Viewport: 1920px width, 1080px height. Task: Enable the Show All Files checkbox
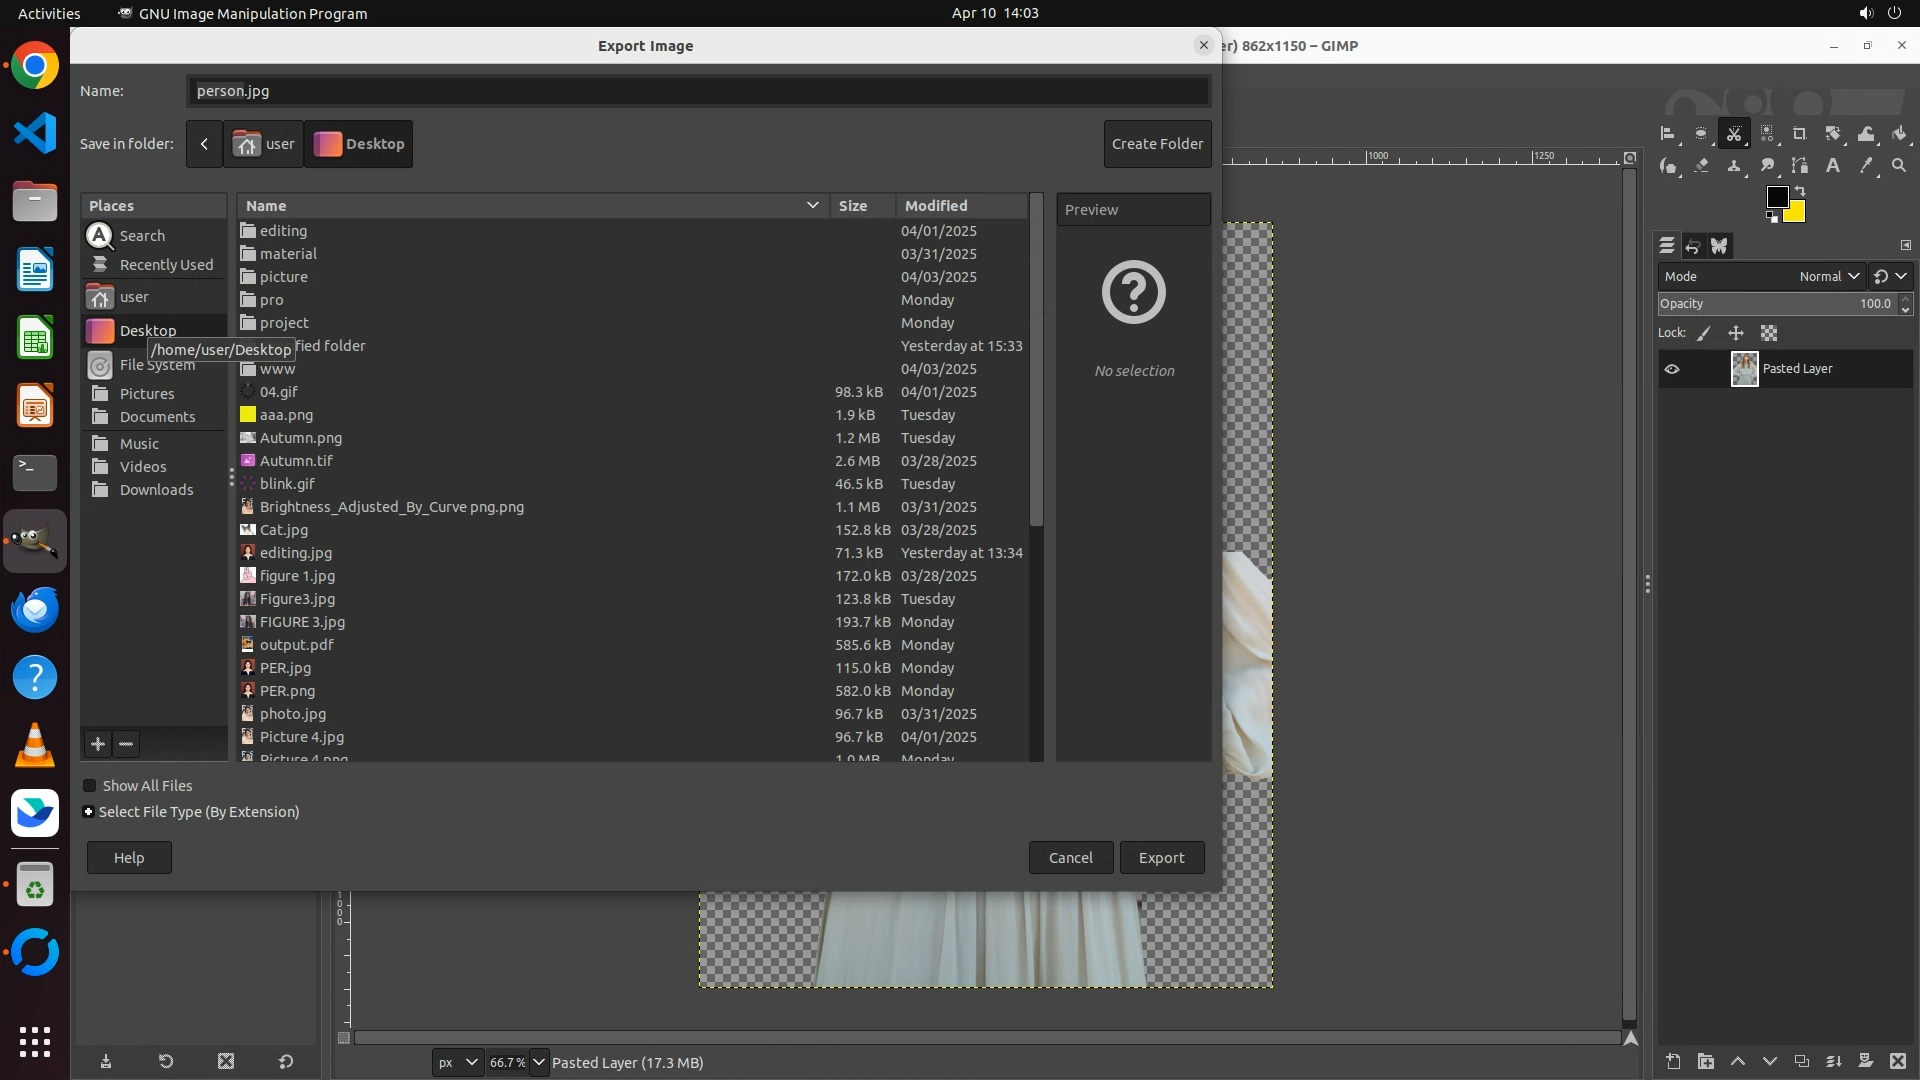point(90,786)
